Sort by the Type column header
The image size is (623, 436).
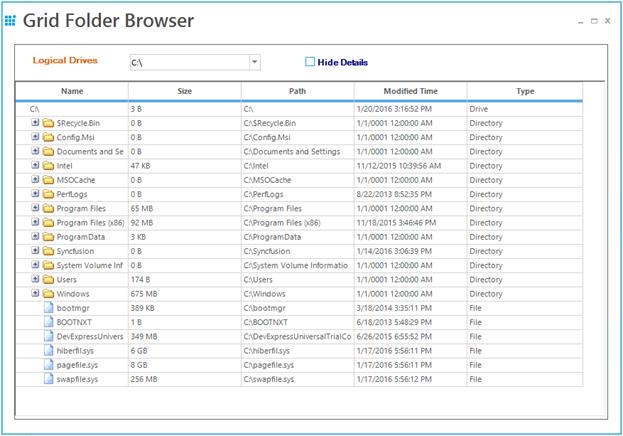click(525, 91)
